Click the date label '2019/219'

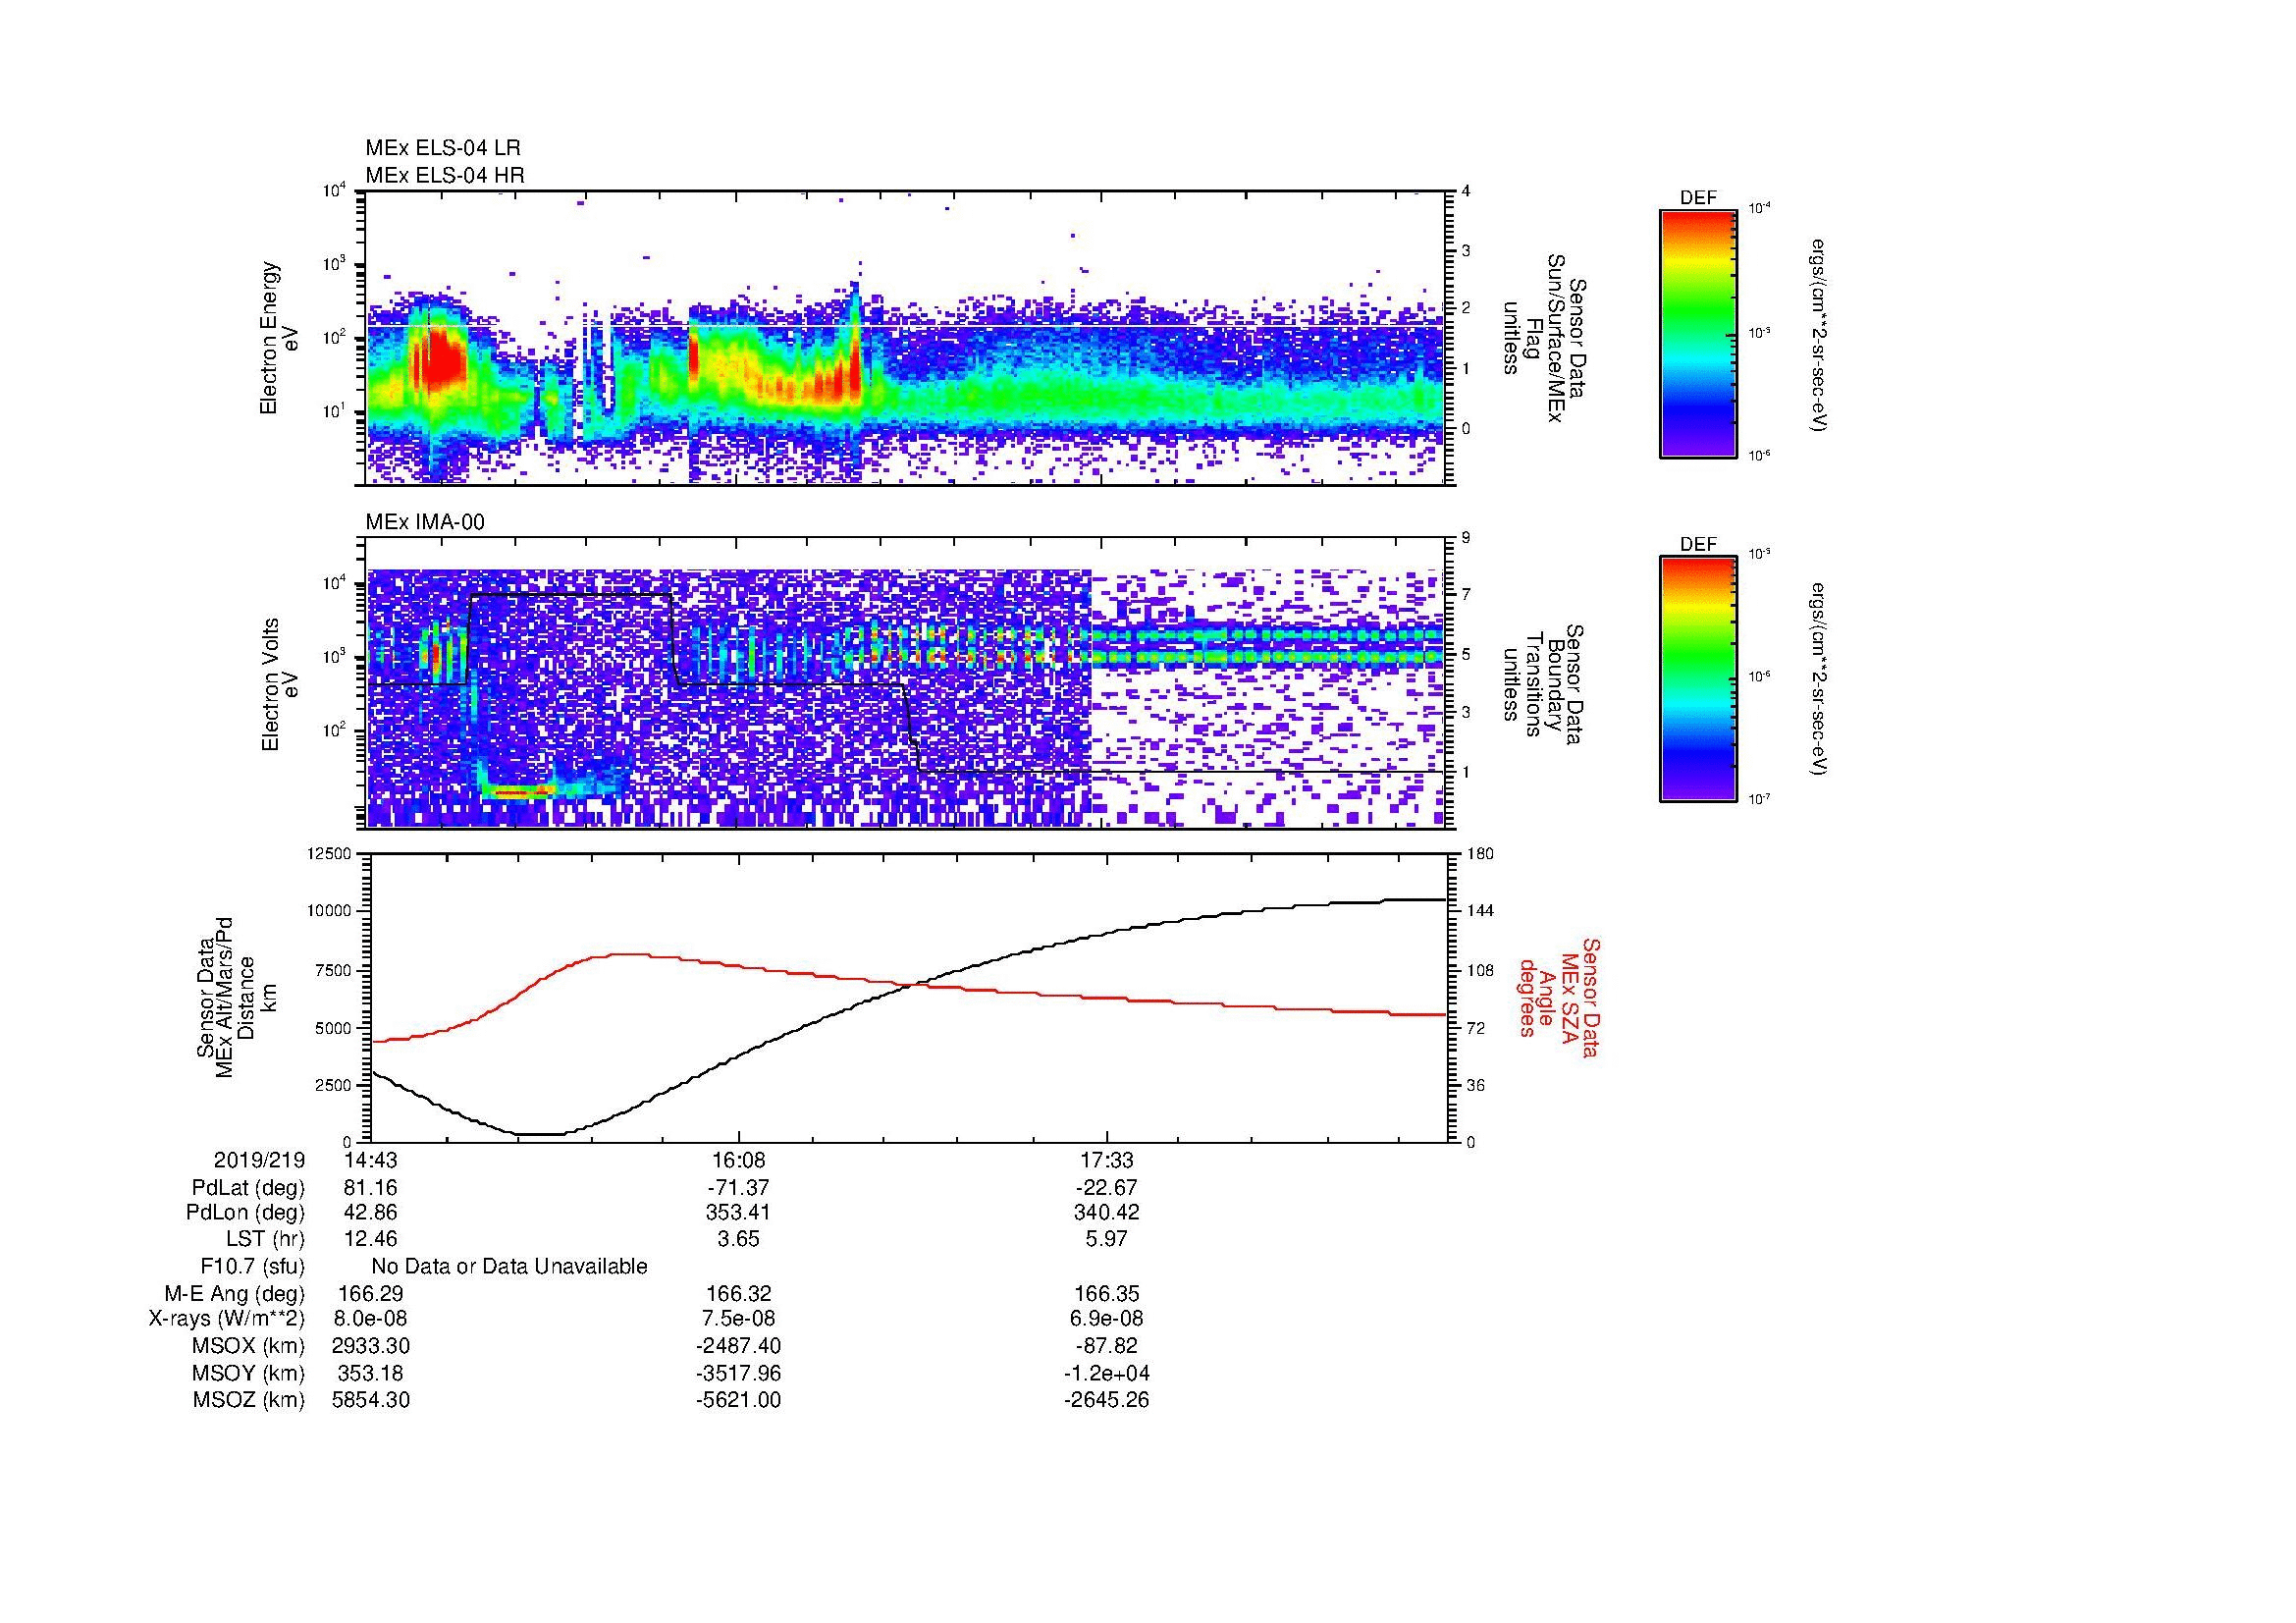pyautogui.click(x=260, y=1161)
